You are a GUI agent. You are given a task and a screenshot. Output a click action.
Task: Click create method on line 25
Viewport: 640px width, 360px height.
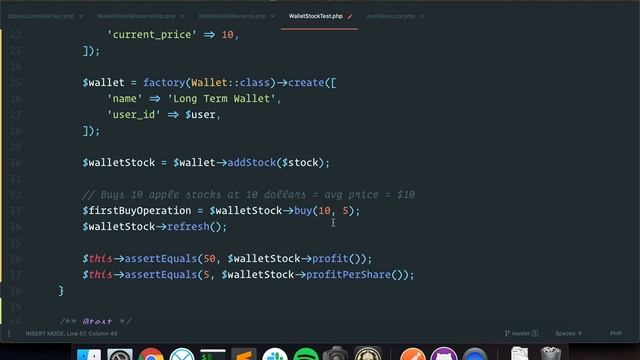(306, 83)
